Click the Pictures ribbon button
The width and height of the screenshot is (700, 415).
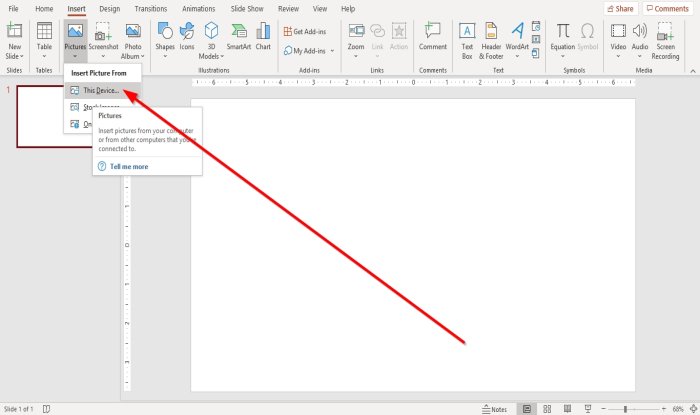tap(75, 40)
